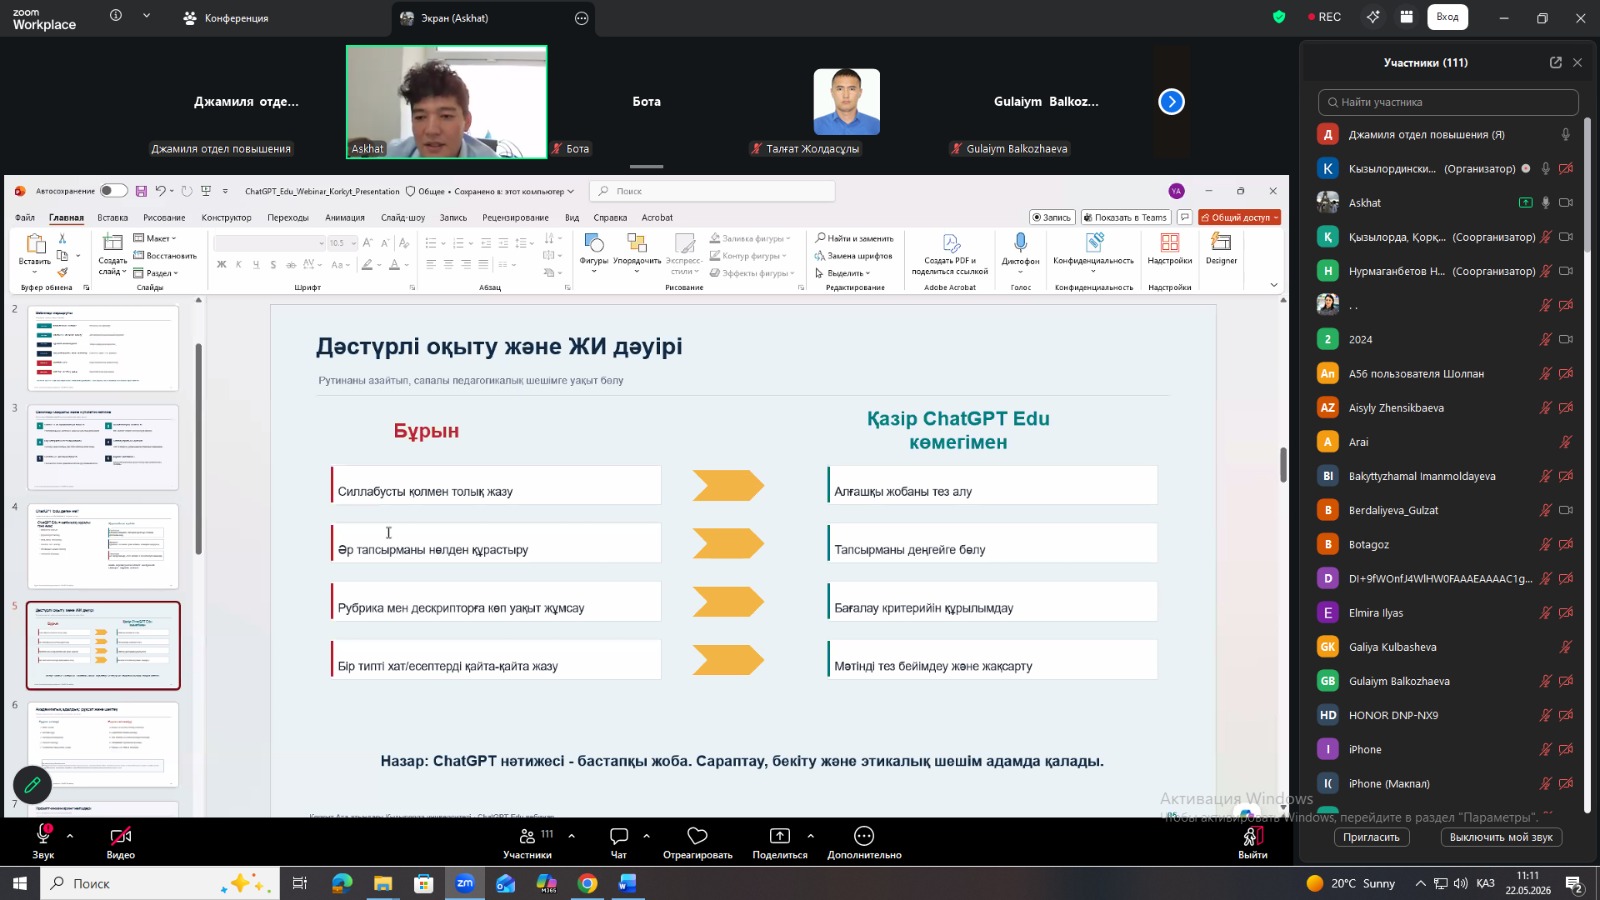Toggle the muted mic icon beside Arai
This screenshot has height=900, width=1600.
[x=1565, y=442]
